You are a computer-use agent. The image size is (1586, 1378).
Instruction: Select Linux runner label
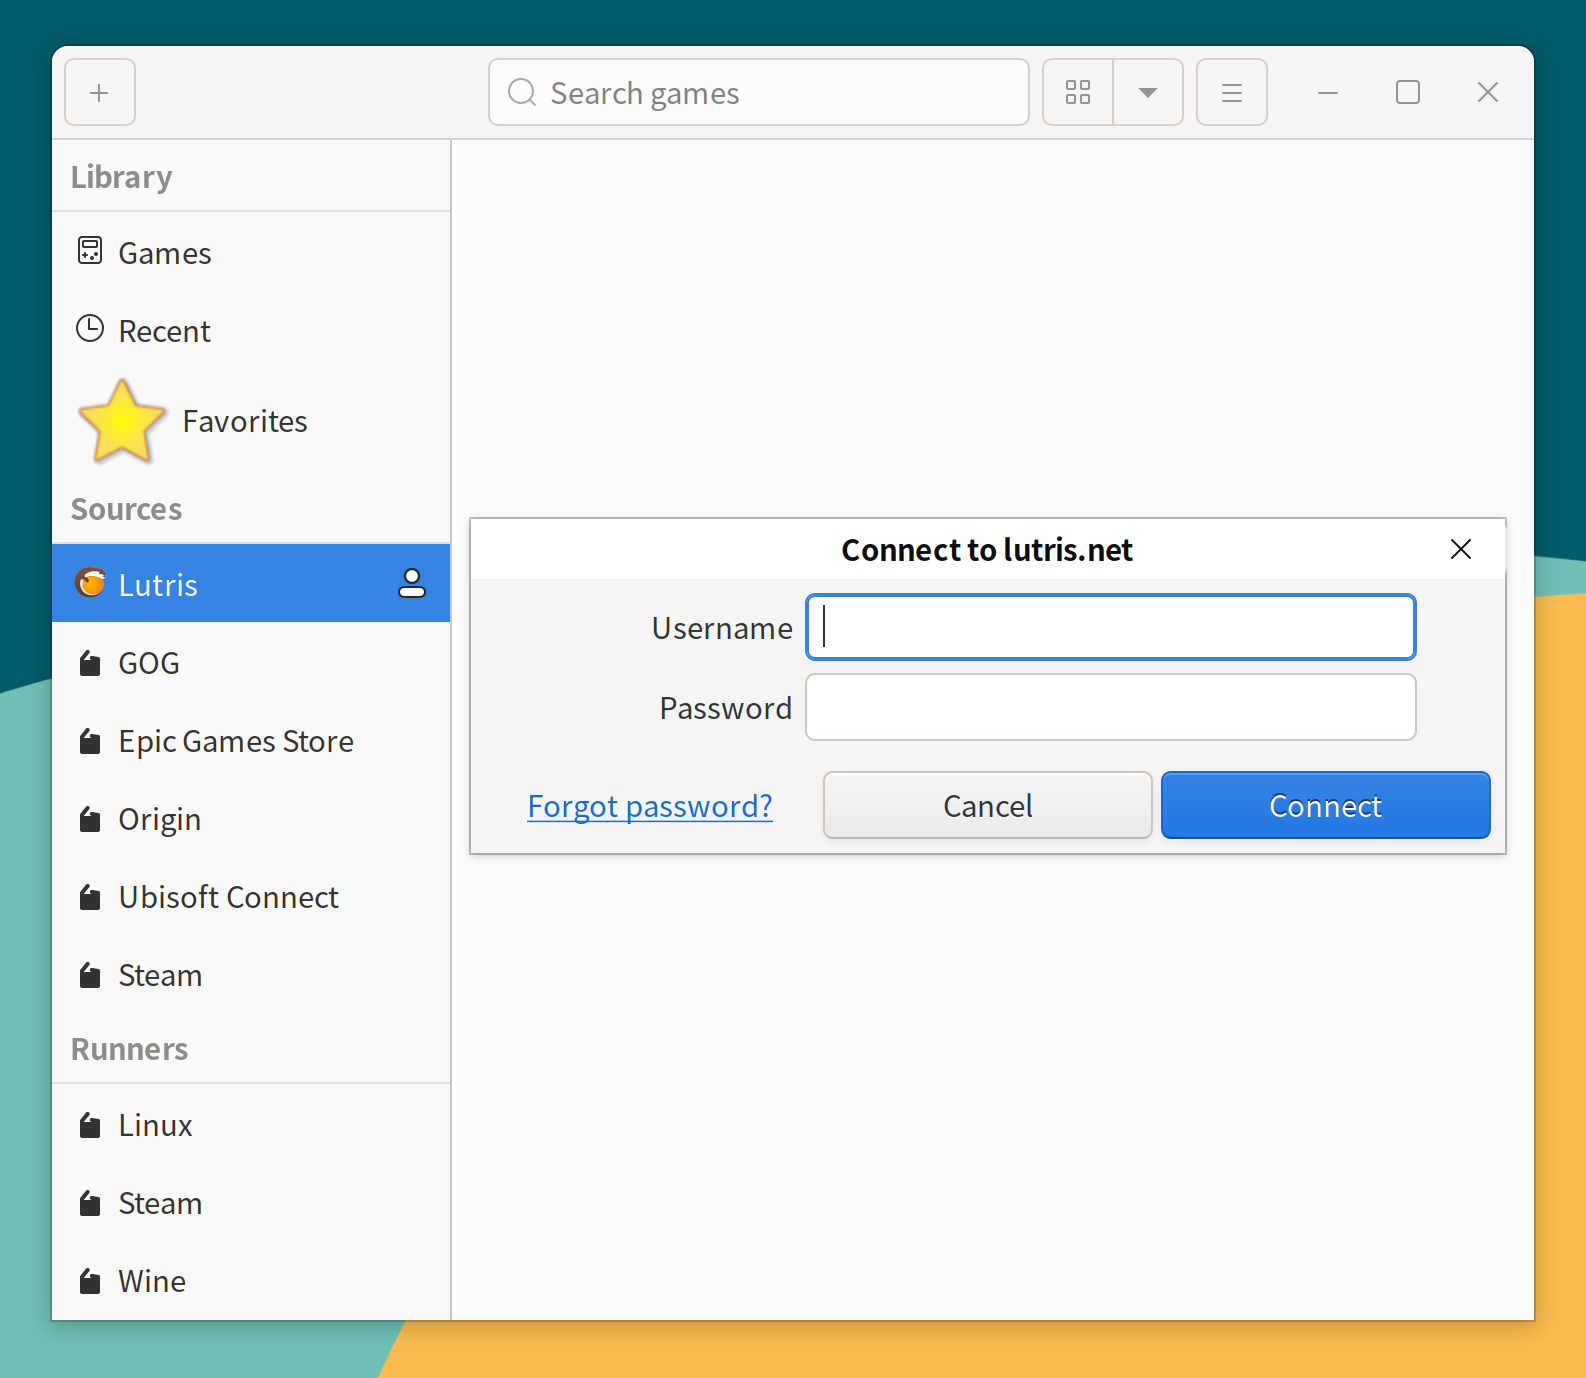point(155,1125)
